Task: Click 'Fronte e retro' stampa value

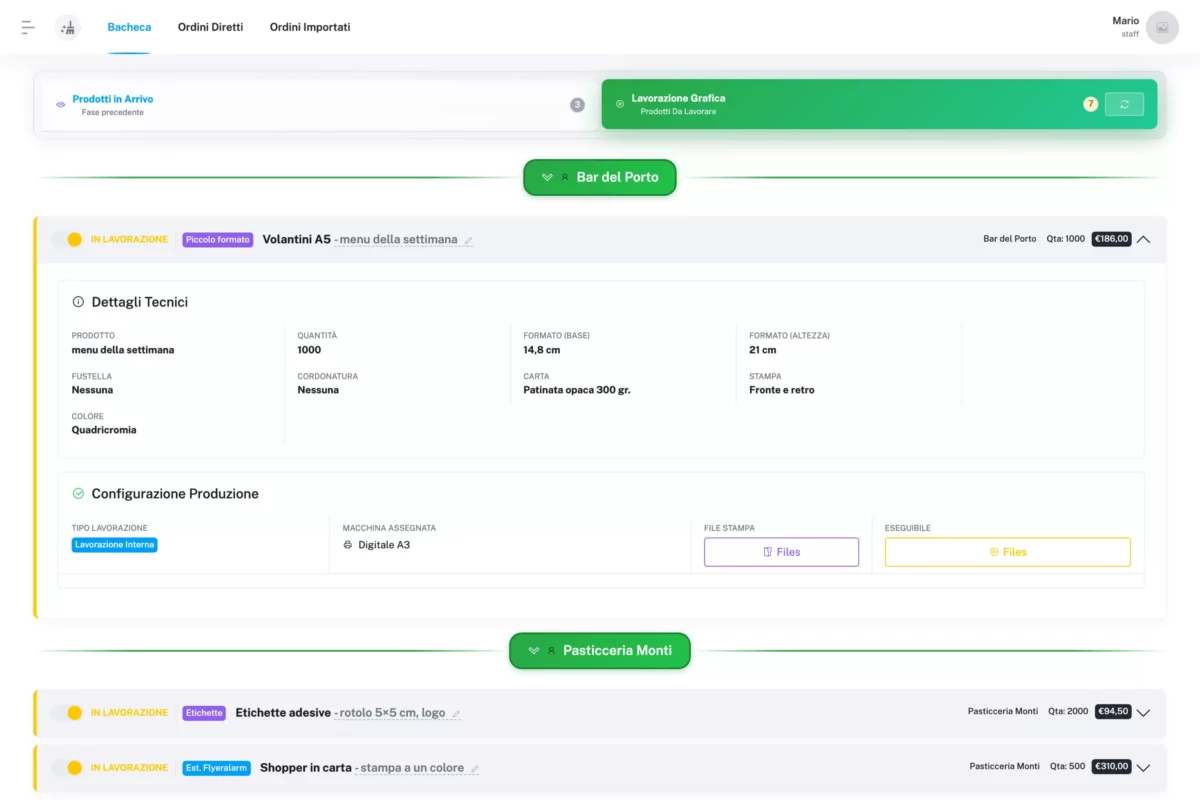Action: [x=782, y=390]
